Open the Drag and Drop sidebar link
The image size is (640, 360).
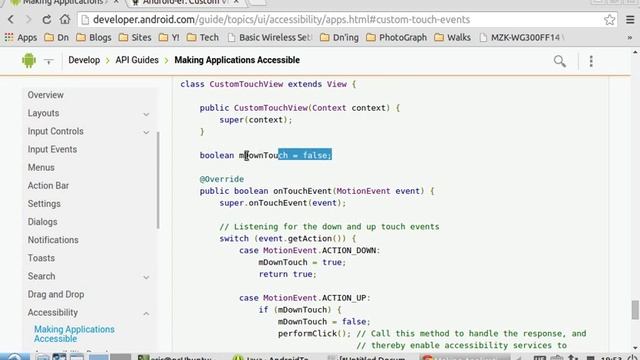(x=56, y=294)
